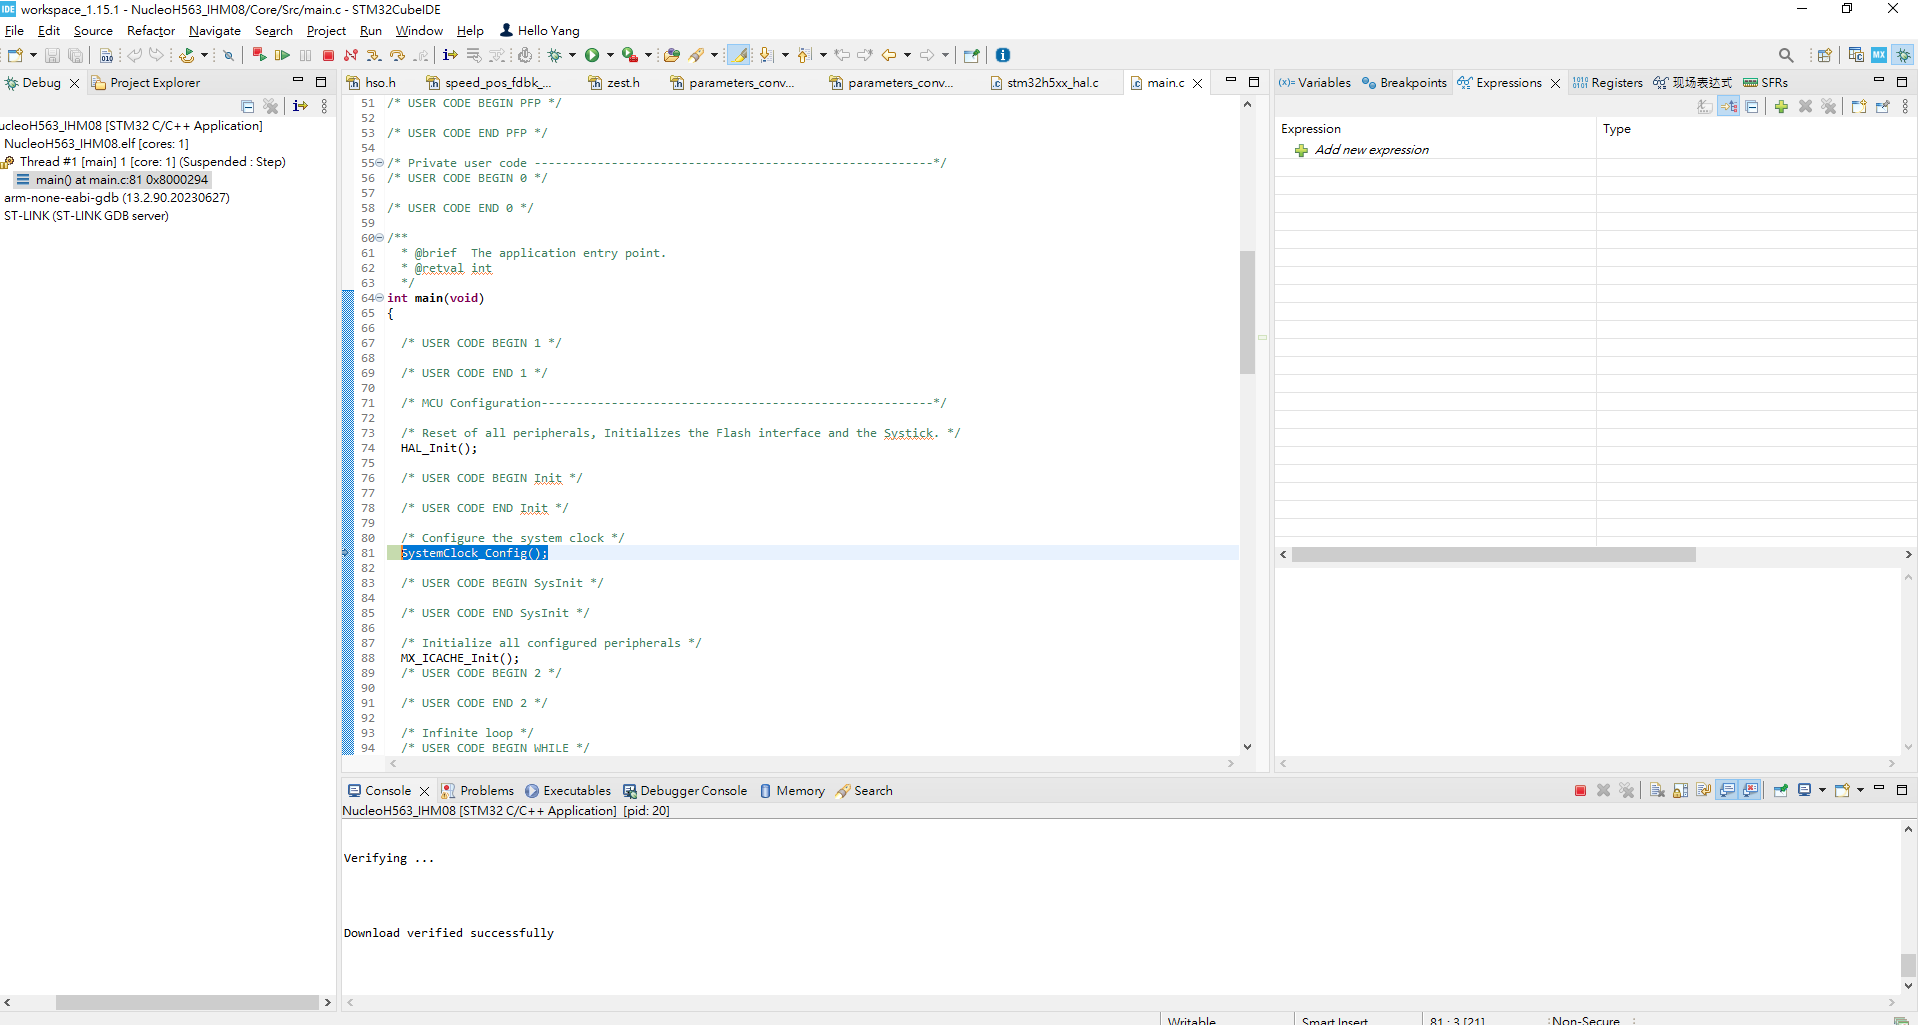Viewport: 1918px width, 1025px height.
Task: Click the Hello Yang account button
Action: 540,30
